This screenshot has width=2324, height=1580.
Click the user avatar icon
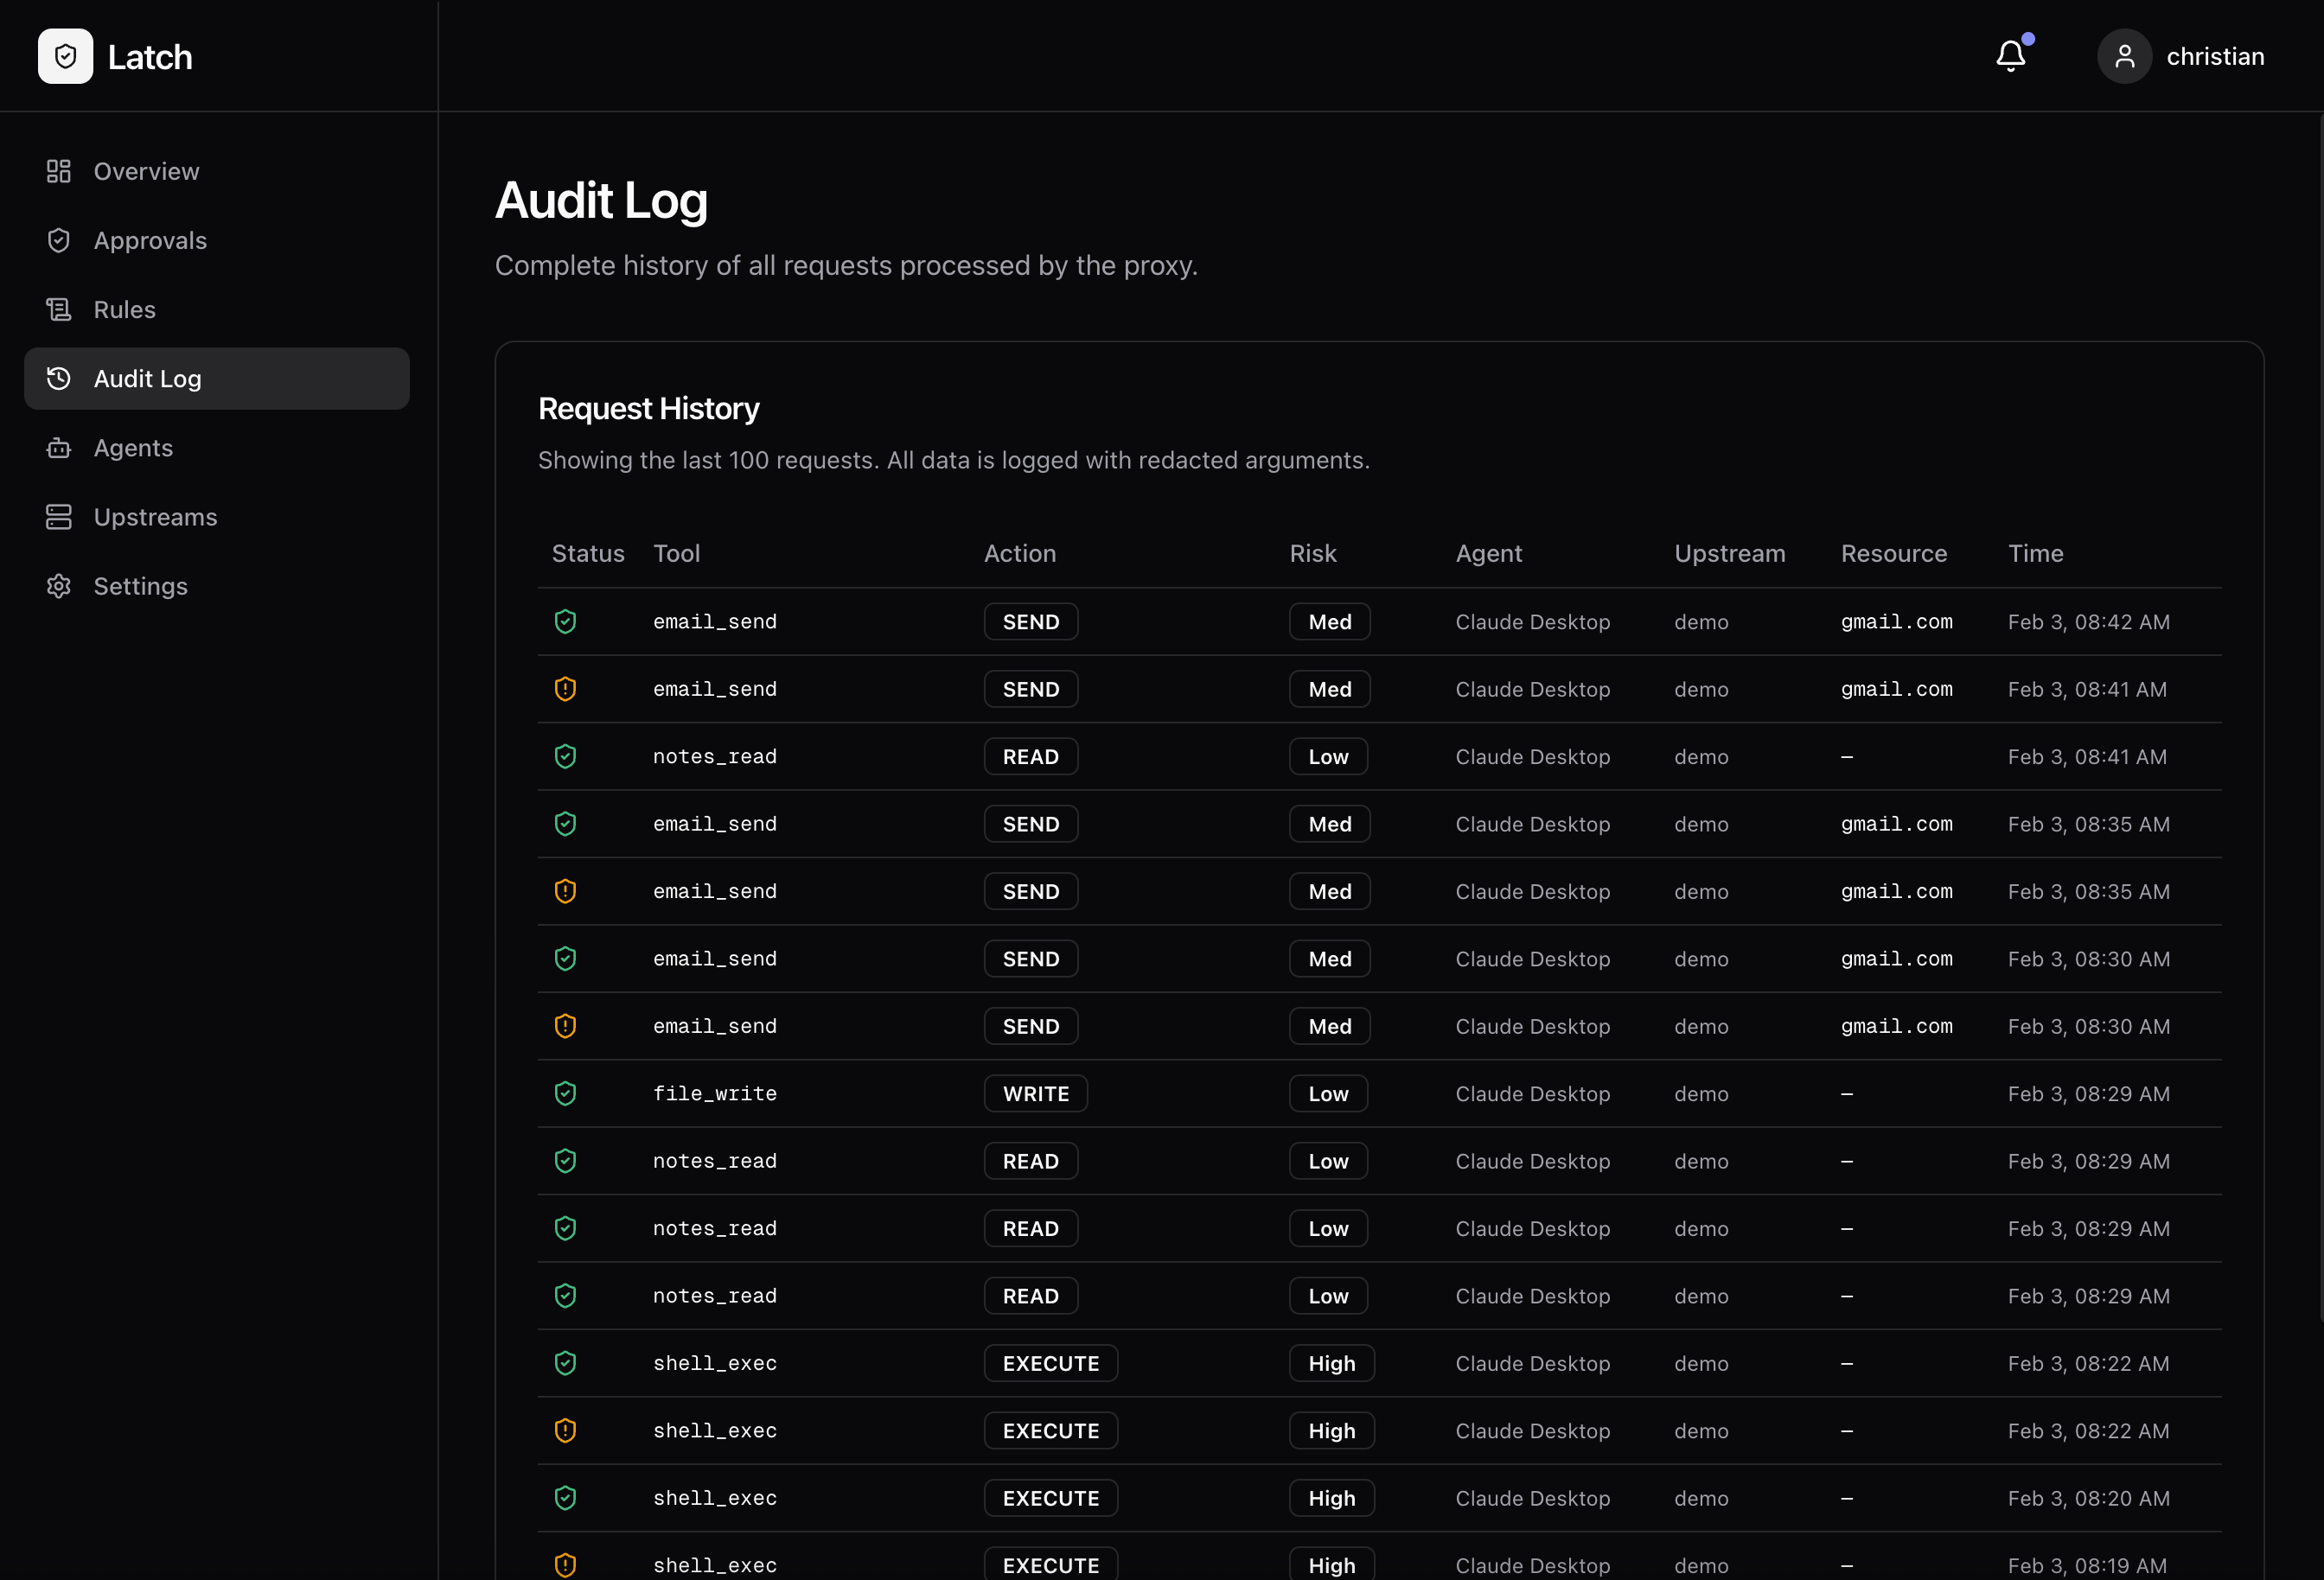coord(2125,56)
